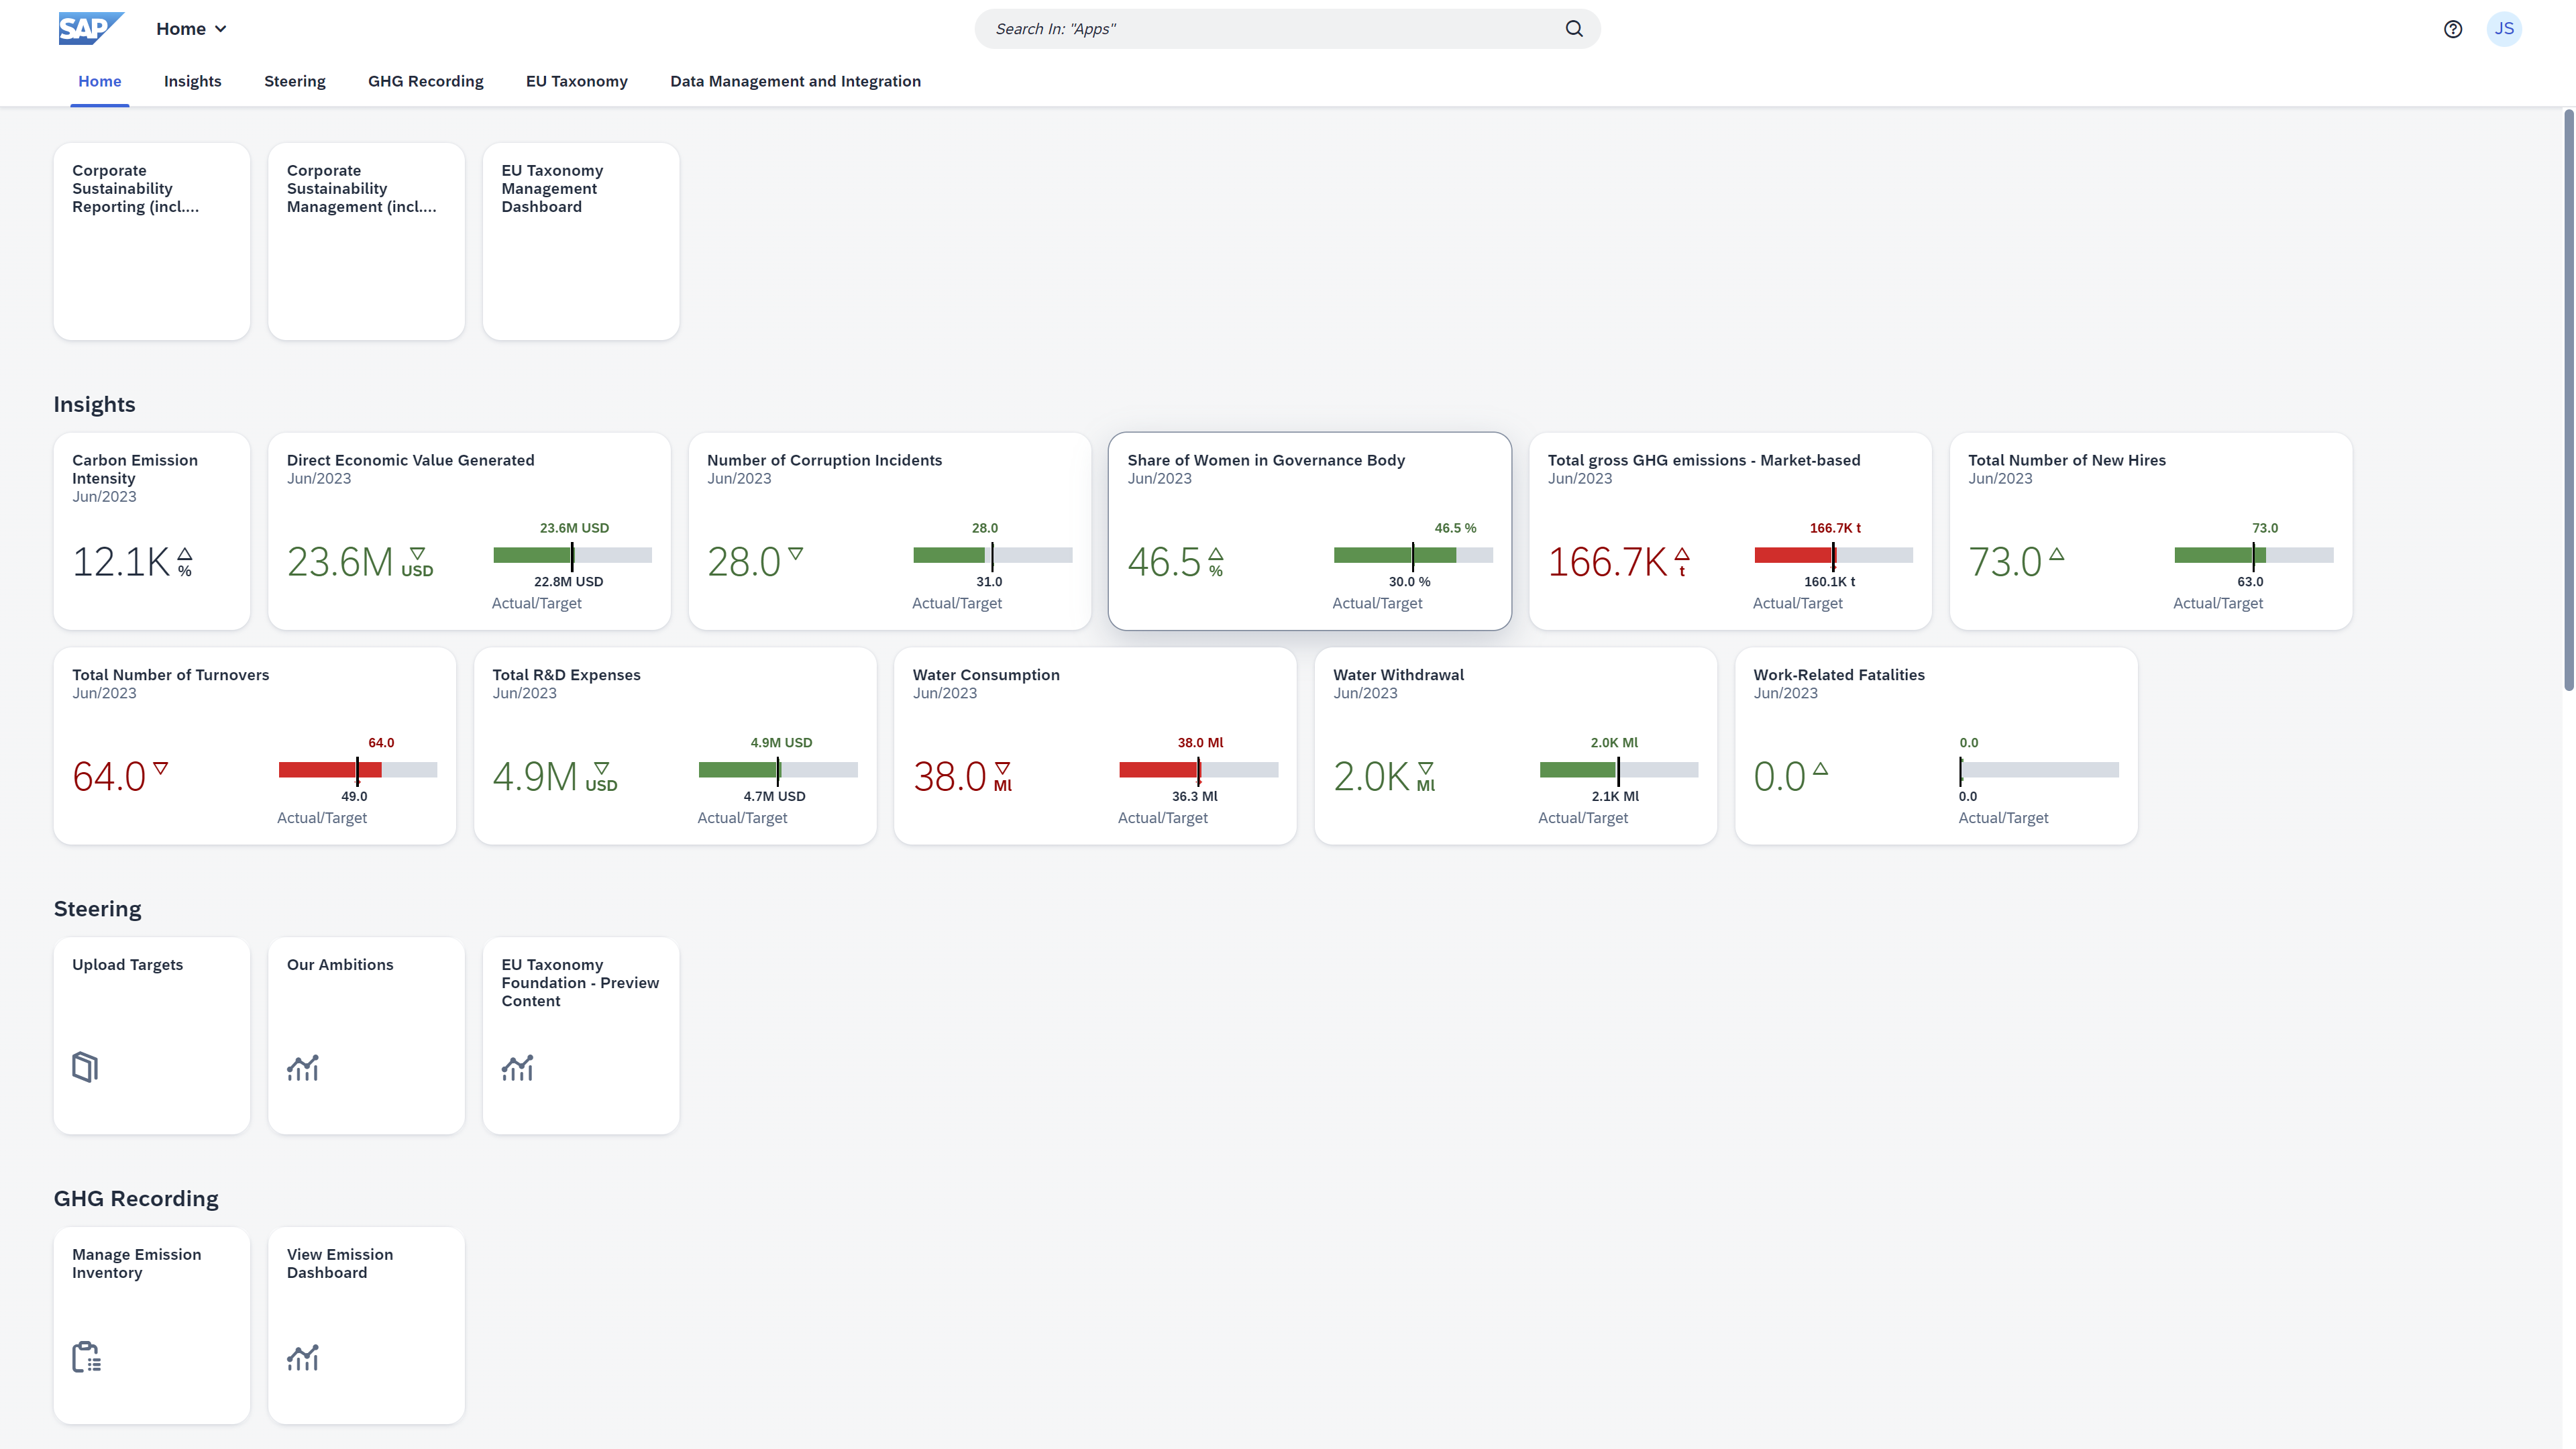This screenshot has height=1449, width=2576.
Task: Click the R&D Expenses down-trend arrow
Action: 601,769
